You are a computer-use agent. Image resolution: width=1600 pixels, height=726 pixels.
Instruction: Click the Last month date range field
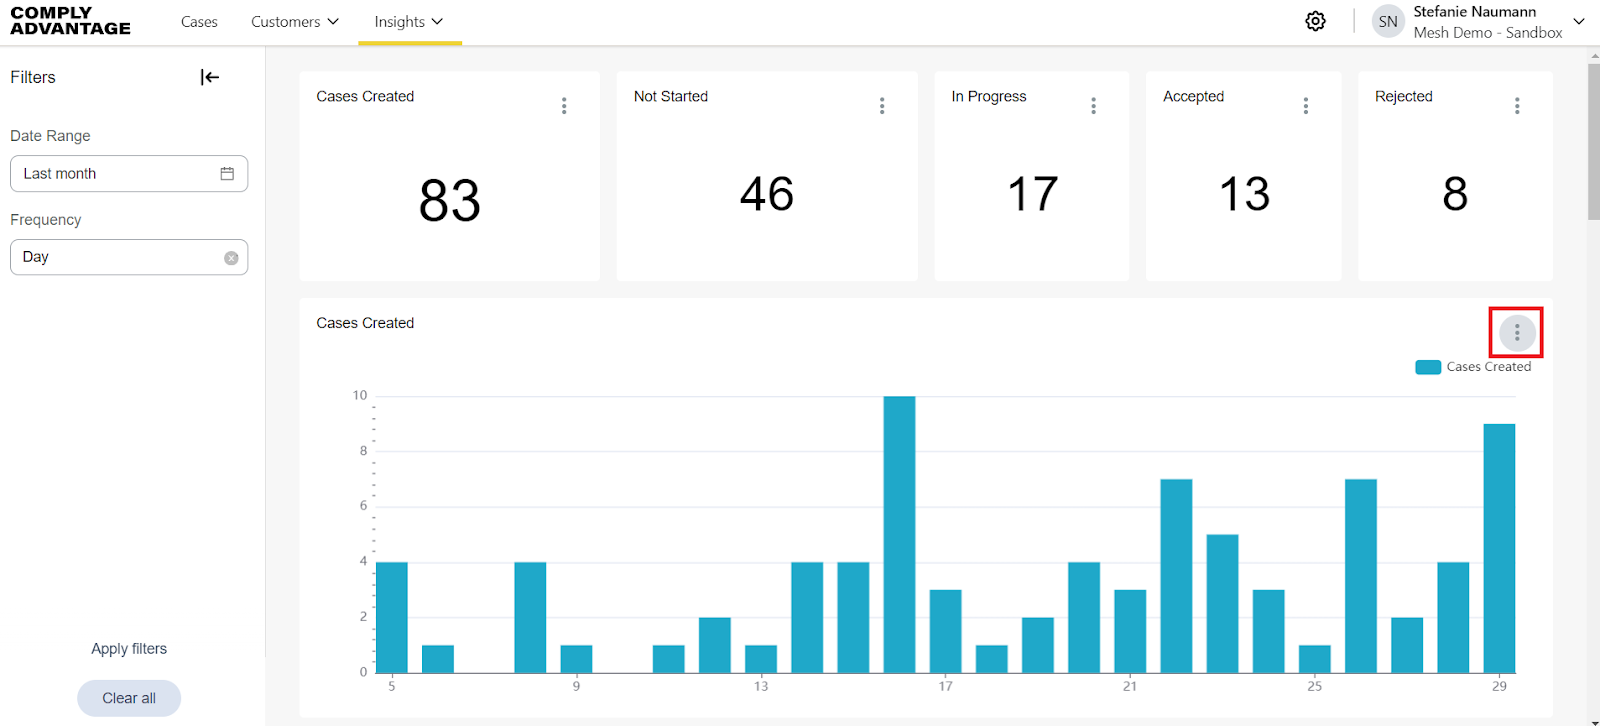[129, 174]
